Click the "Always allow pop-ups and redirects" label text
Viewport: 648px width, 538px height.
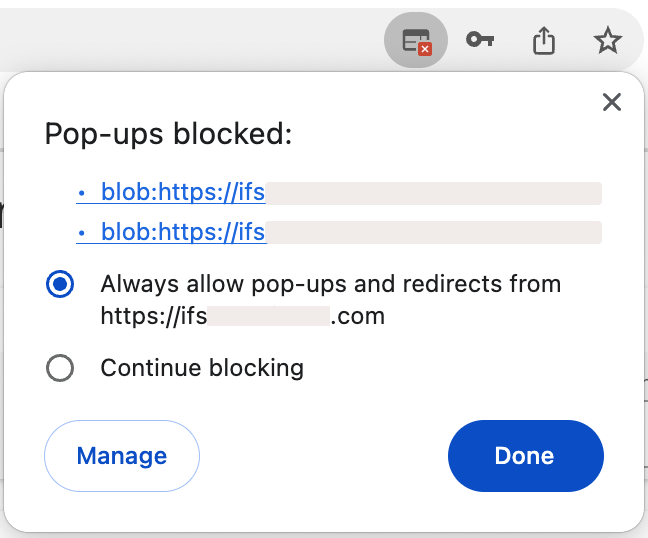(330, 284)
